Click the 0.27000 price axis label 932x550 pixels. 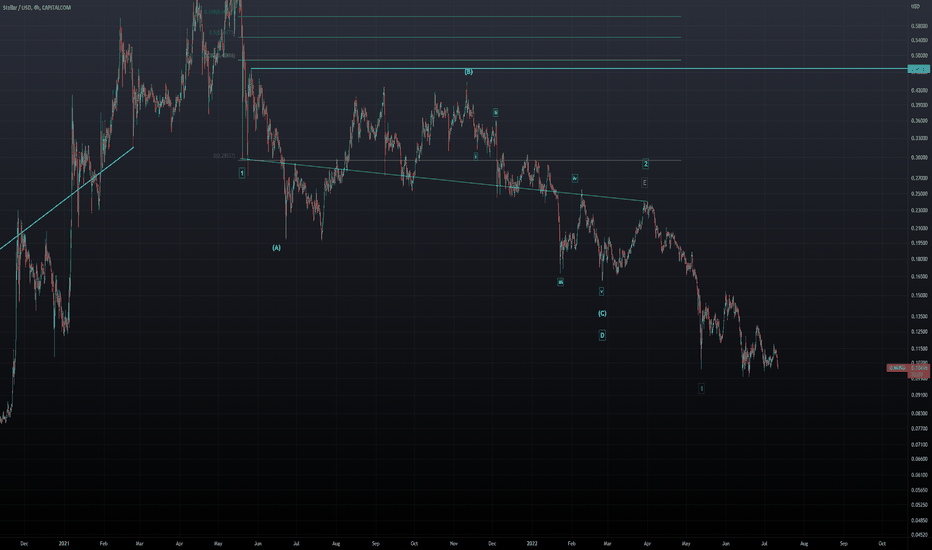[920, 178]
